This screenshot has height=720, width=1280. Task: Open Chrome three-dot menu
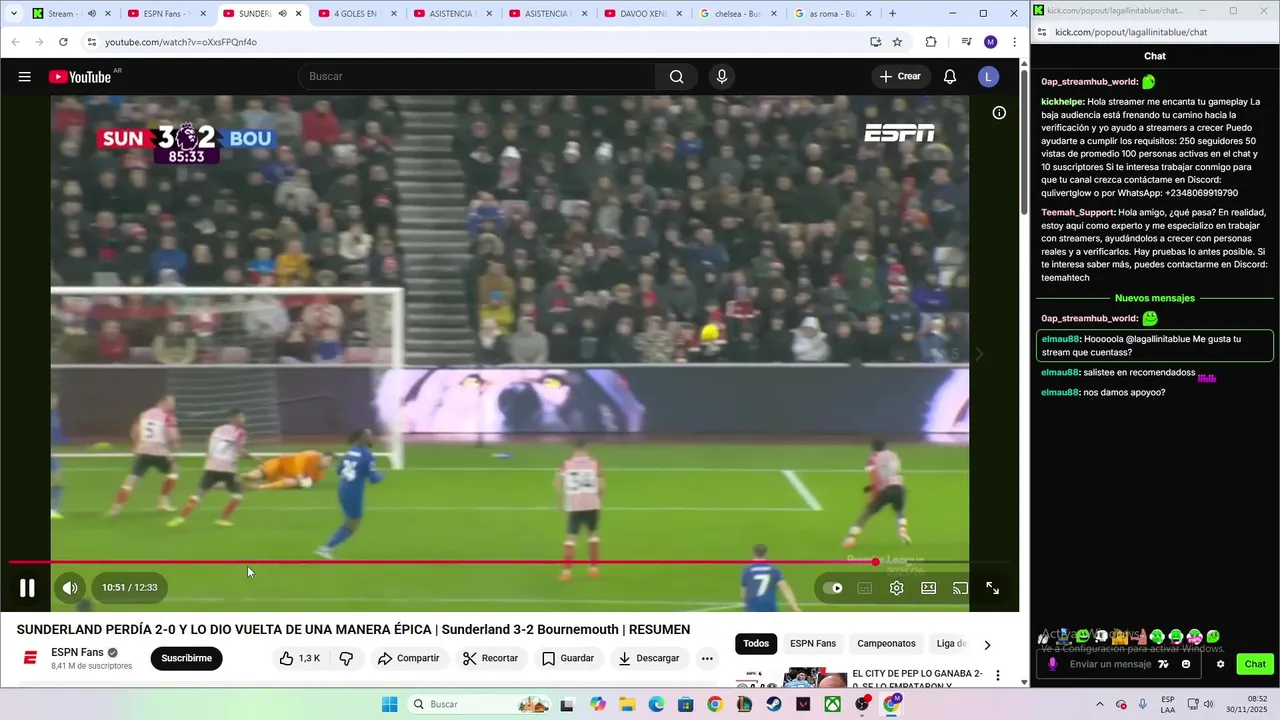(1014, 42)
